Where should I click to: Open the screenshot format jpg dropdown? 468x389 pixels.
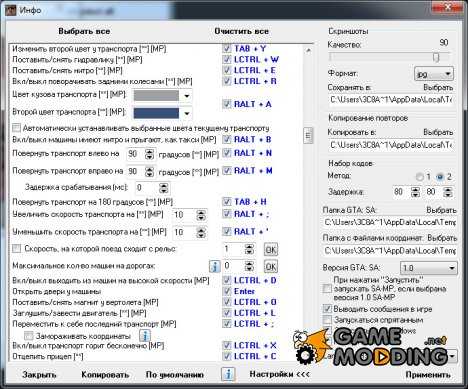(x=434, y=74)
